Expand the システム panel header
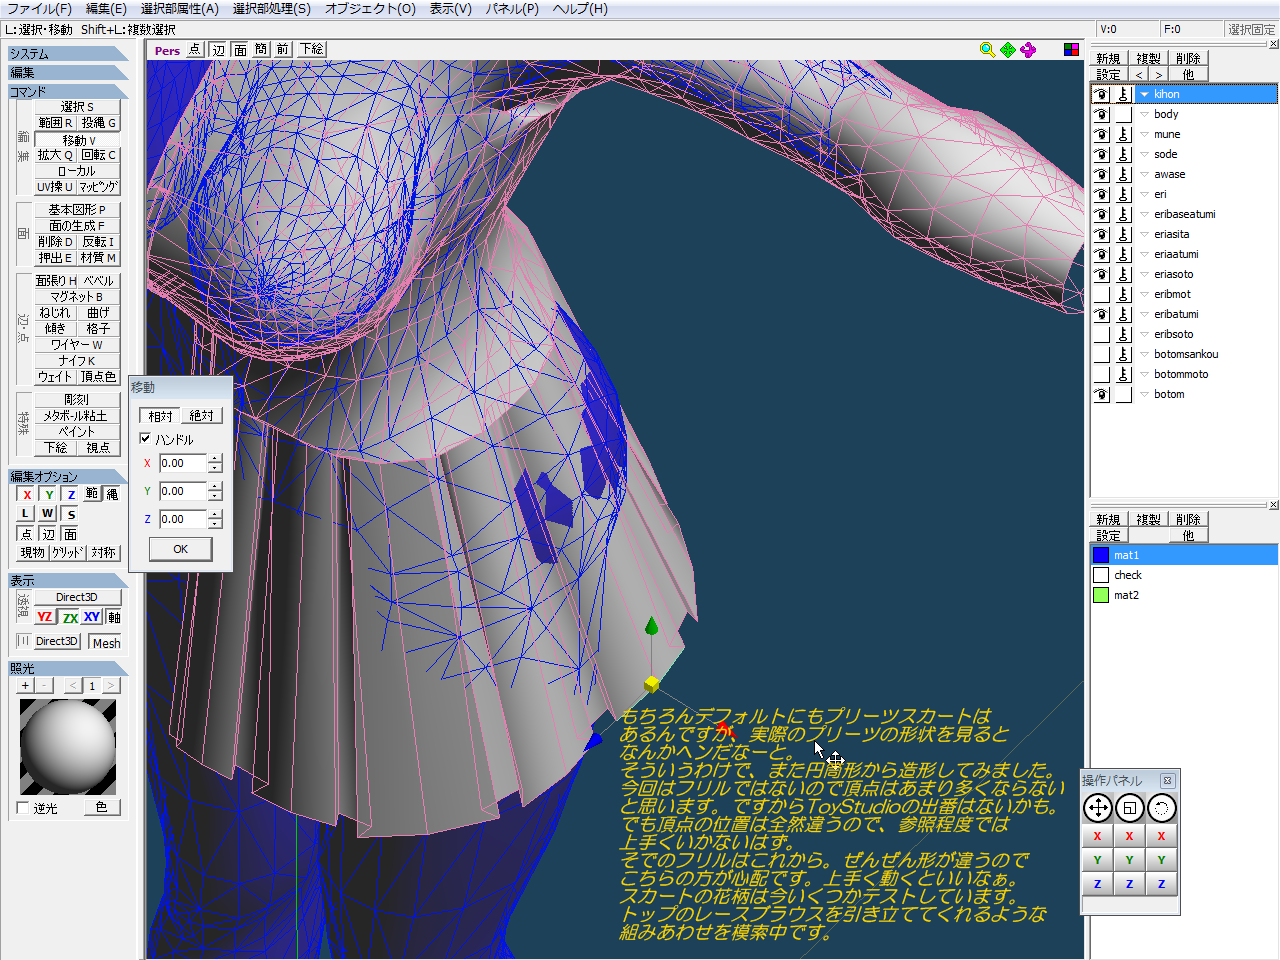 [68, 54]
